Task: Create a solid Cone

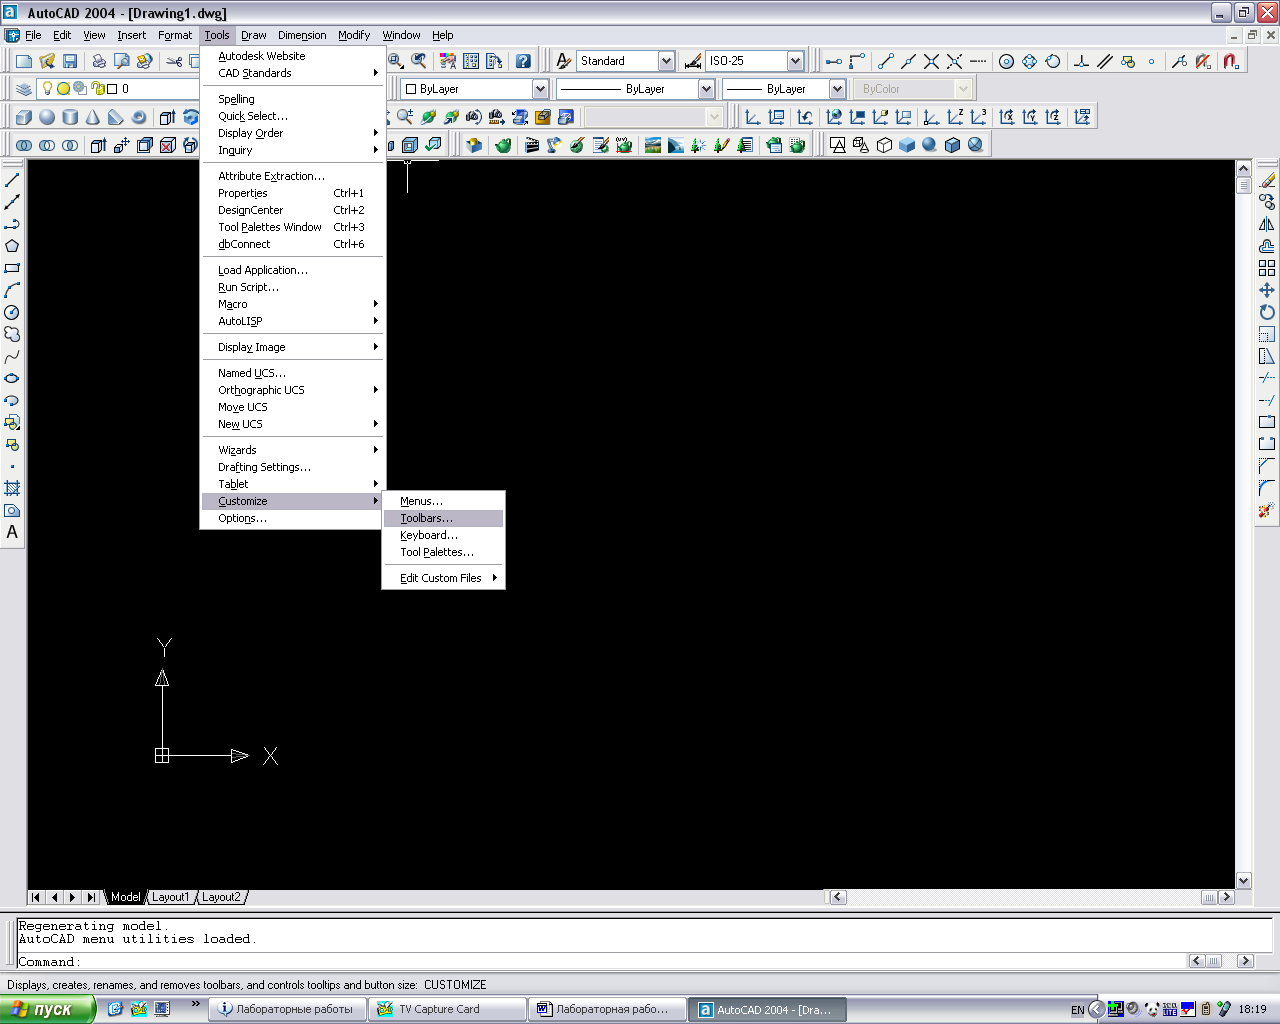Action: [93, 117]
